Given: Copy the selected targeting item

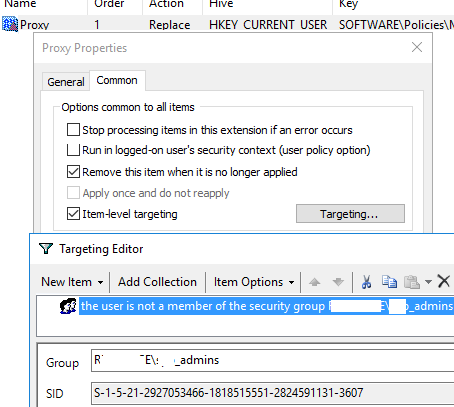Looking at the screenshot, I should point(389,282).
